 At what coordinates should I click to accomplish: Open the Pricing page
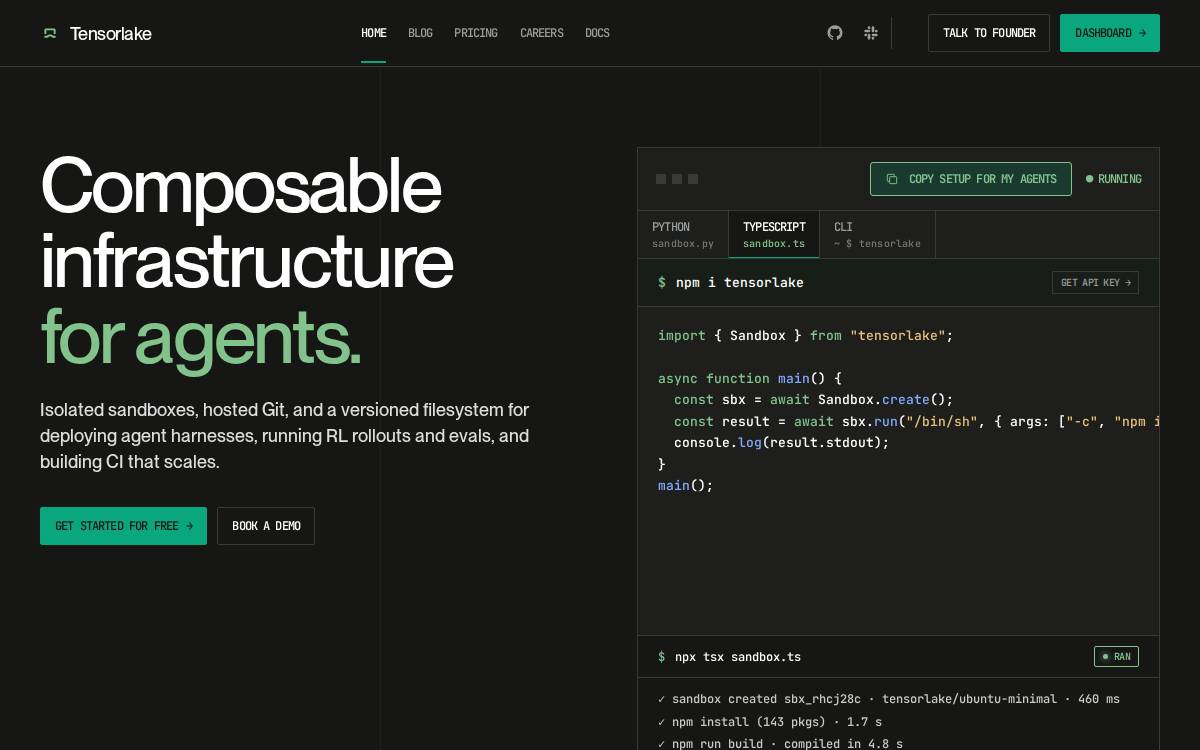(x=476, y=33)
